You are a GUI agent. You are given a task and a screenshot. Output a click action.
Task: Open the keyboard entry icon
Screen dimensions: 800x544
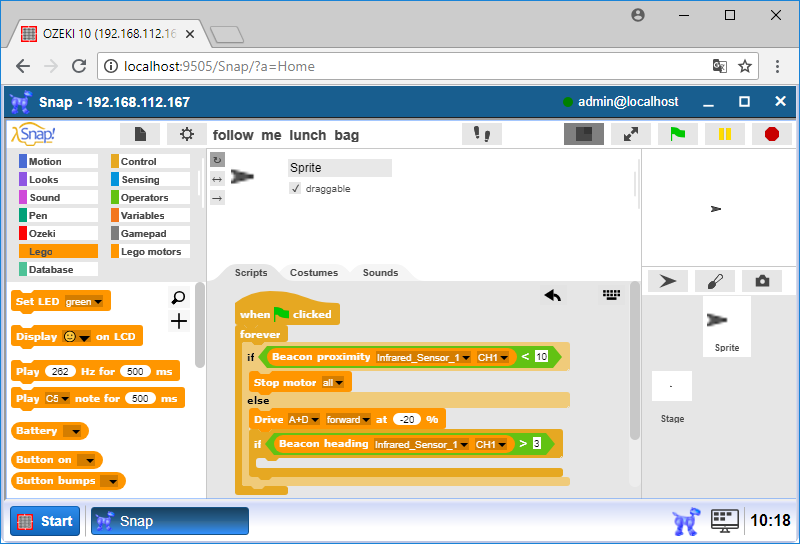click(x=612, y=295)
